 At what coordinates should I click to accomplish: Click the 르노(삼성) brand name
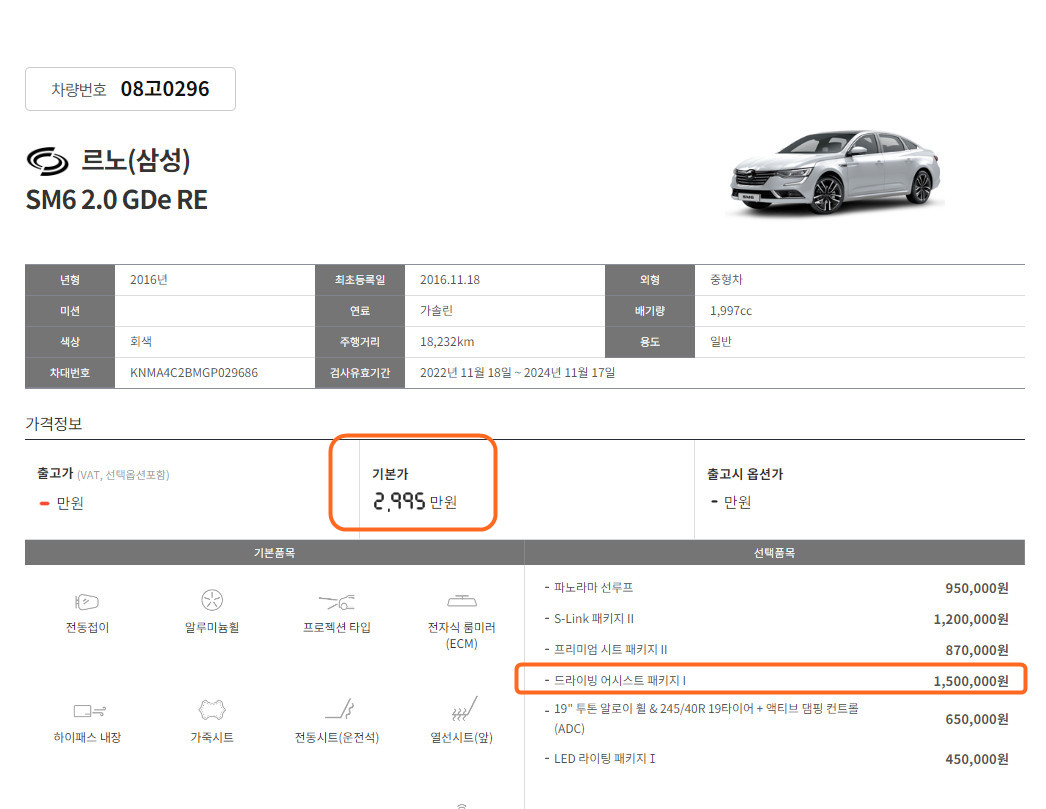tap(135, 160)
